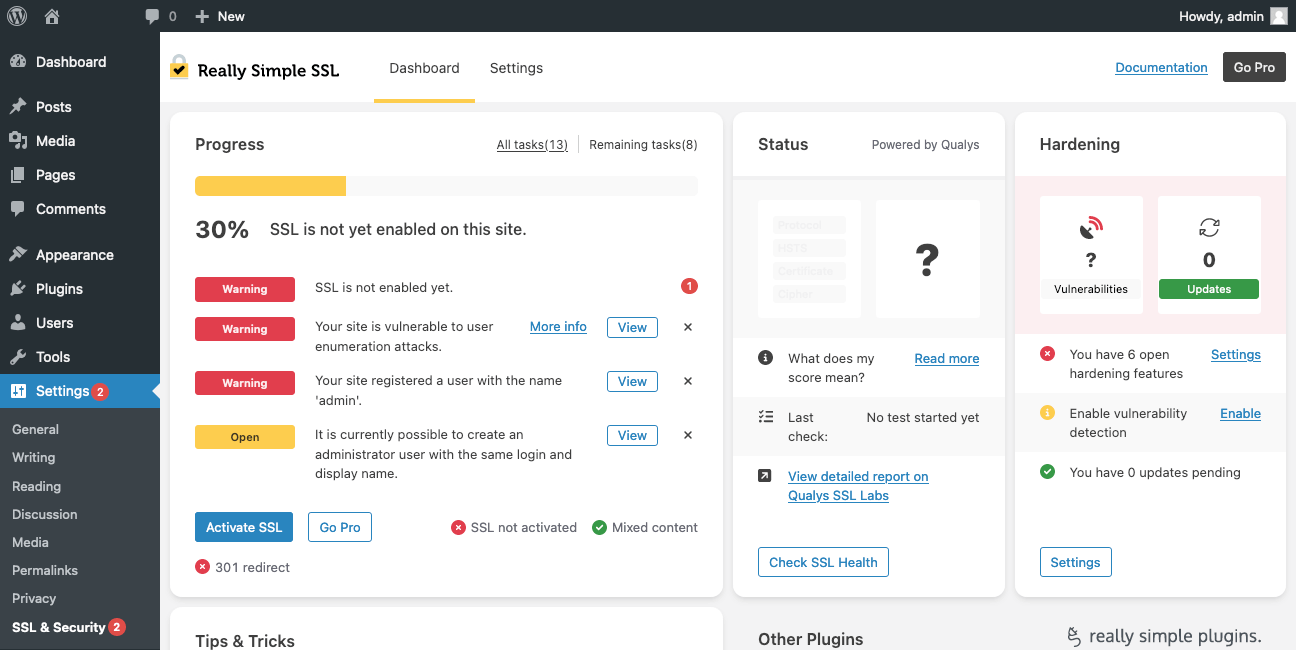Open Reading settings submenu

[x=37, y=486]
